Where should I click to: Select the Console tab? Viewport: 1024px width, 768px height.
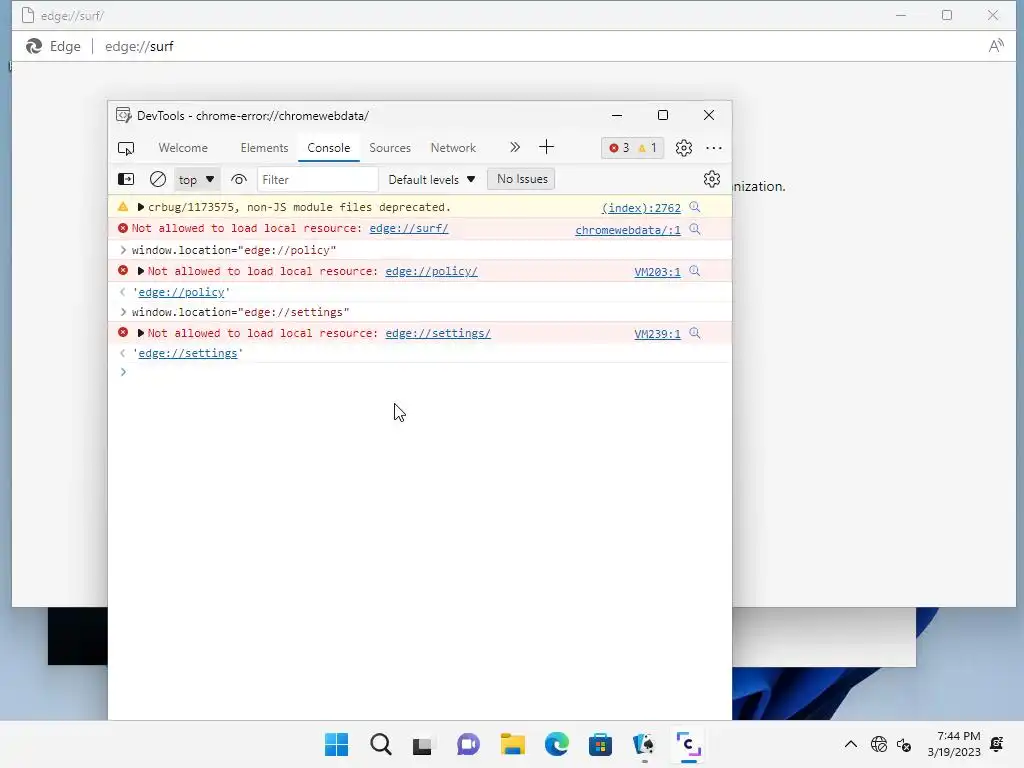click(x=328, y=148)
